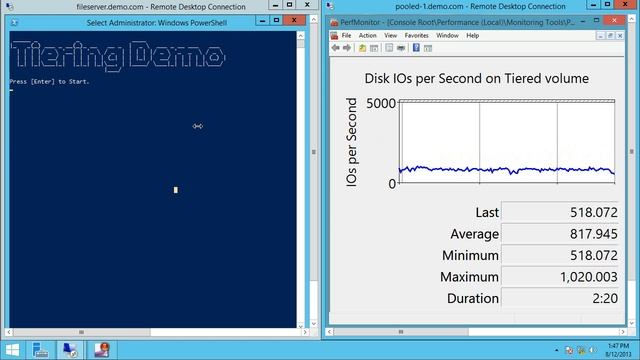Click PowerShell vertical scrollbar down arrow
640x360 pixels.
301,326
